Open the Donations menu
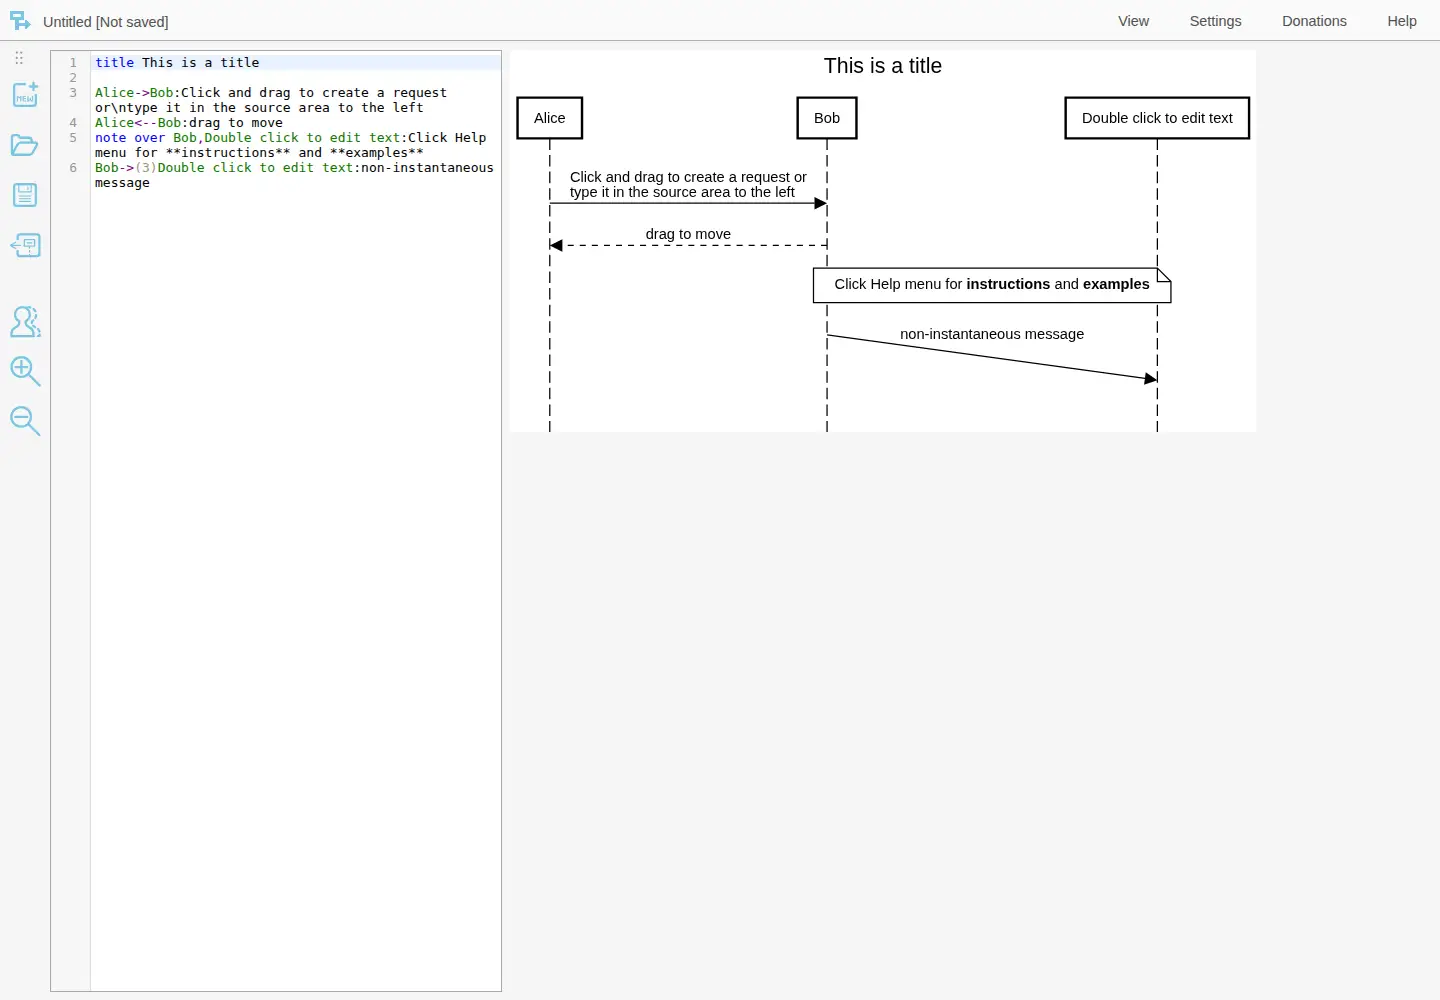 1314,21
